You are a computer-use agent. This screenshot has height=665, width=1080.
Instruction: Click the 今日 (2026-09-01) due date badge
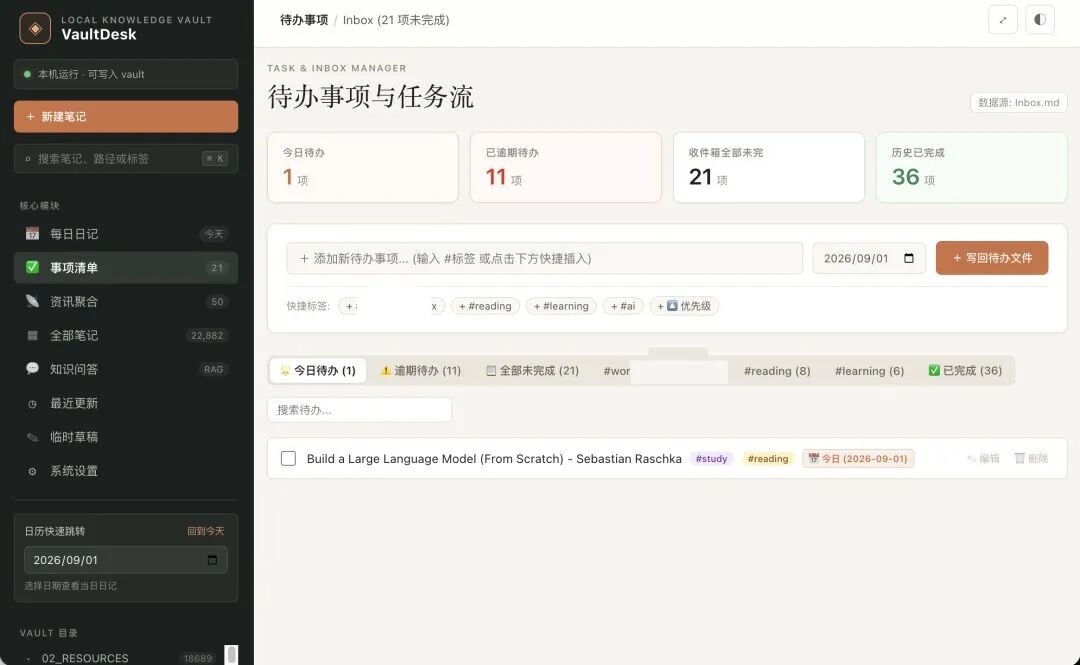point(858,458)
